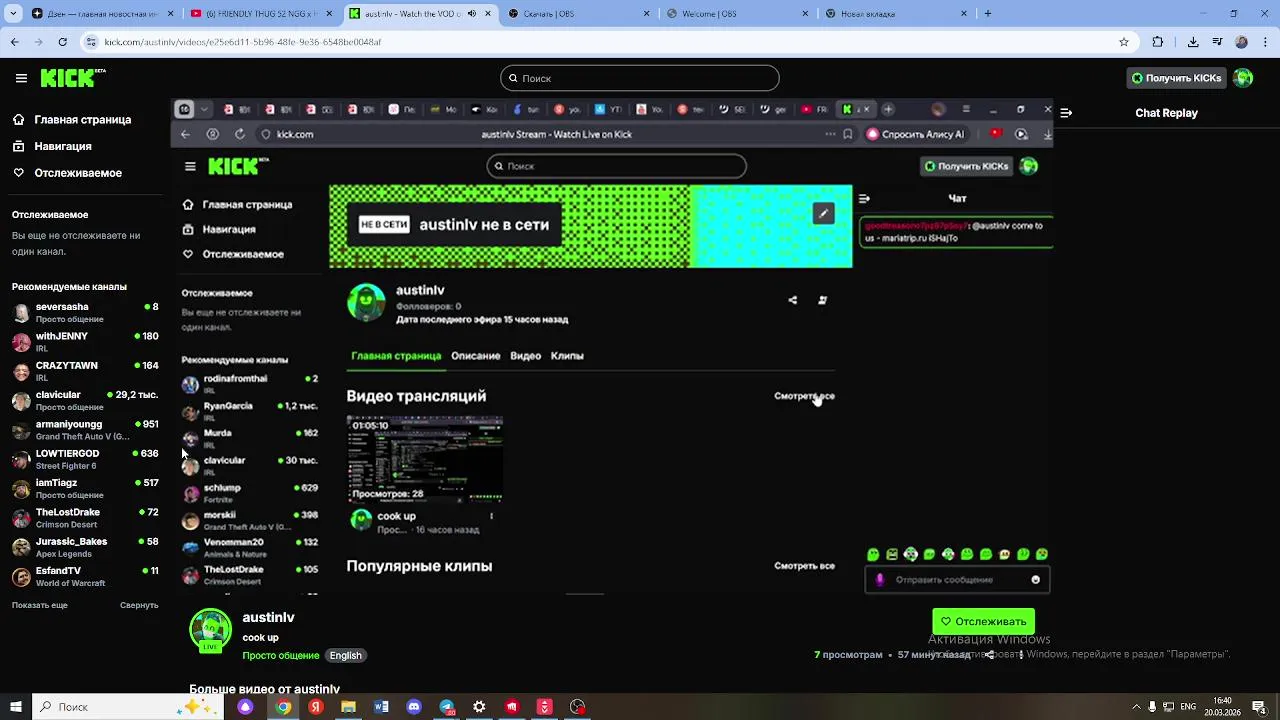Open EsfandTV recommended channel
The width and height of the screenshot is (1280, 720).
click(85, 576)
